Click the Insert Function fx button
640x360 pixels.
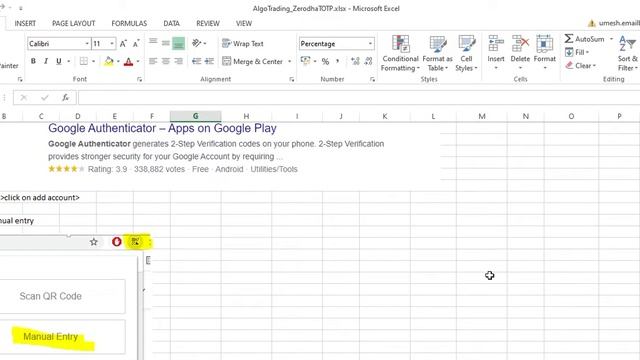65,98
